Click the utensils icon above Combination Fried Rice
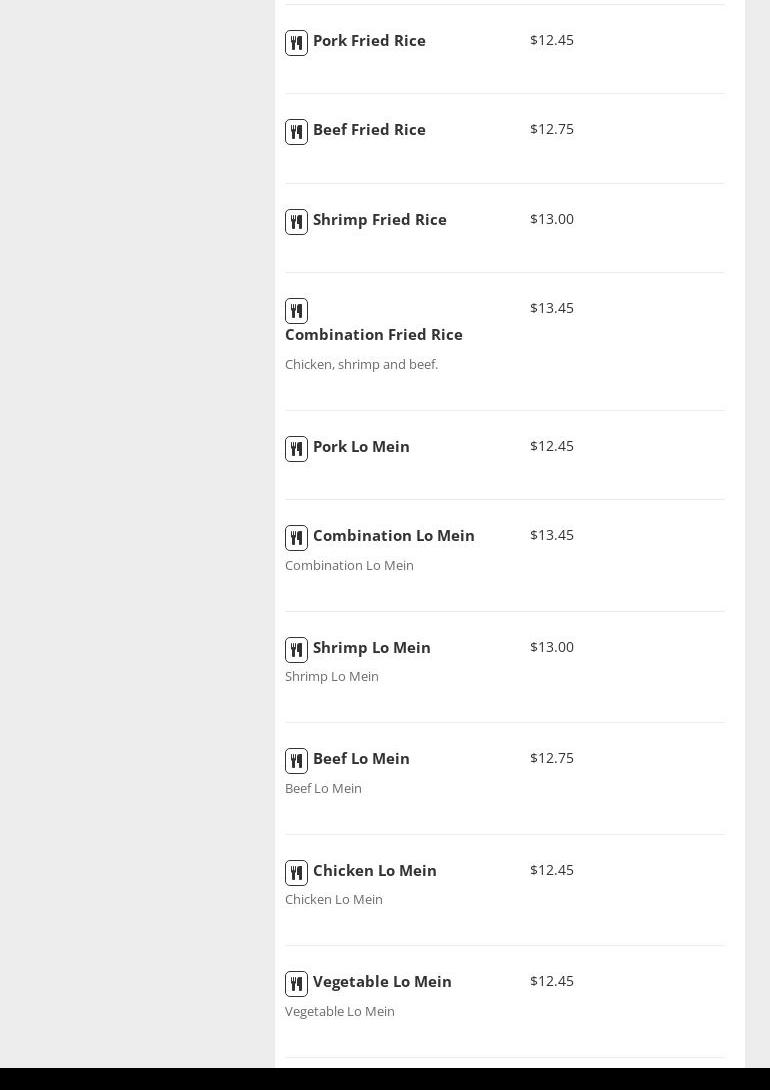The width and height of the screenshot is (770, 1090). (x=296, y=311)
